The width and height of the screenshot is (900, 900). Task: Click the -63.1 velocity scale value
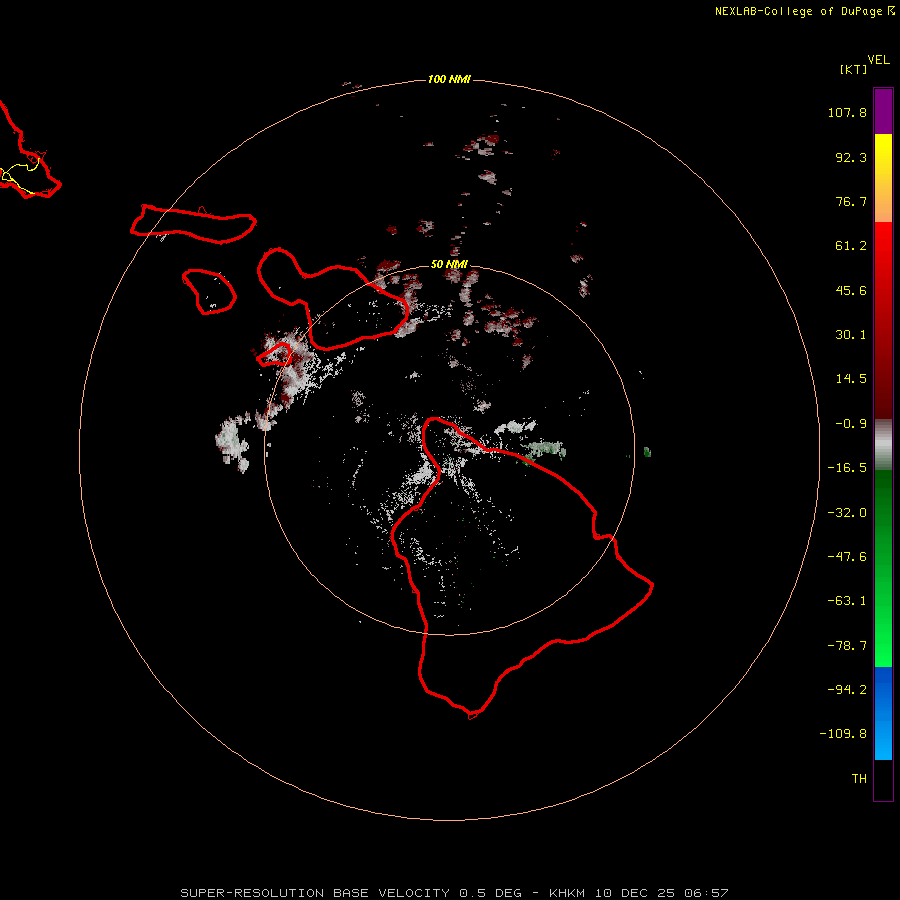coord(847,601)
